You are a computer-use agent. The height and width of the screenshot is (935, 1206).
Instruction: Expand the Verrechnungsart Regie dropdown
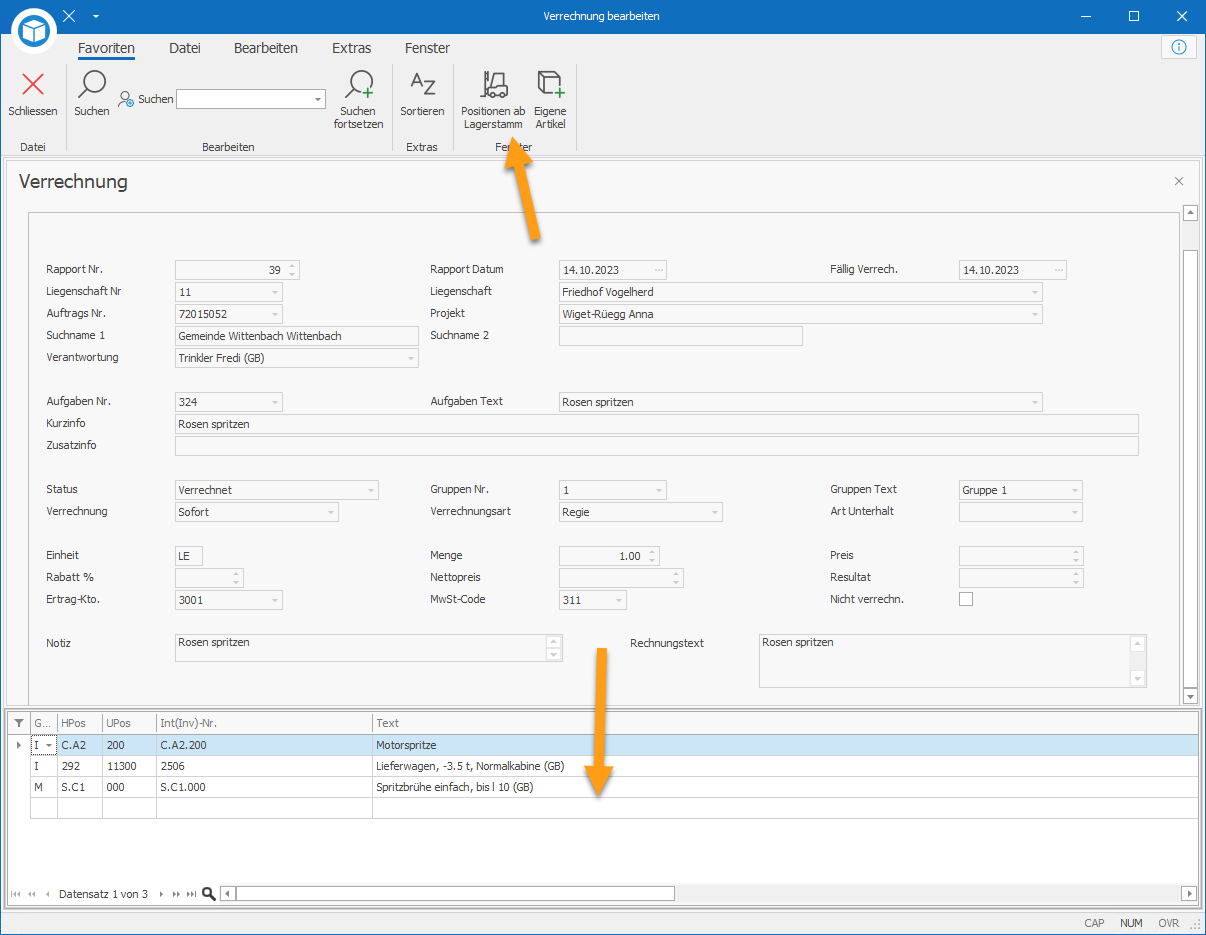[x=714, y=512]
